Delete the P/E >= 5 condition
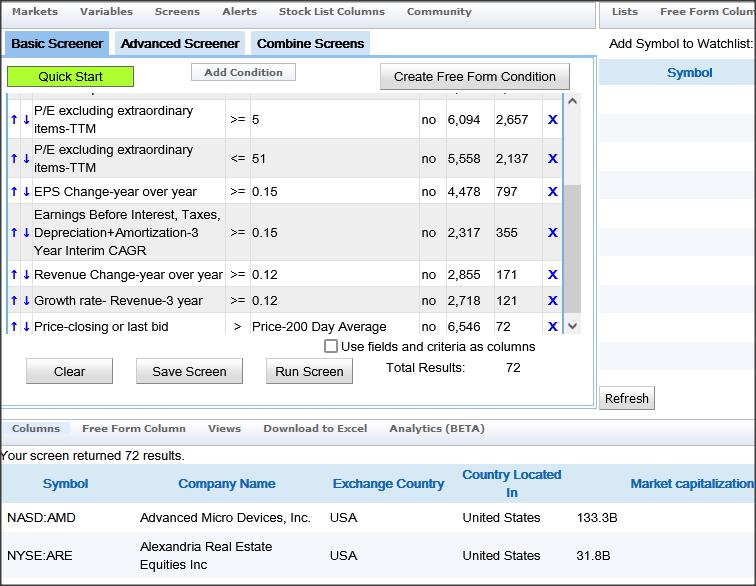The width and height of the screenshot is (756, 586). pos(552,120)
